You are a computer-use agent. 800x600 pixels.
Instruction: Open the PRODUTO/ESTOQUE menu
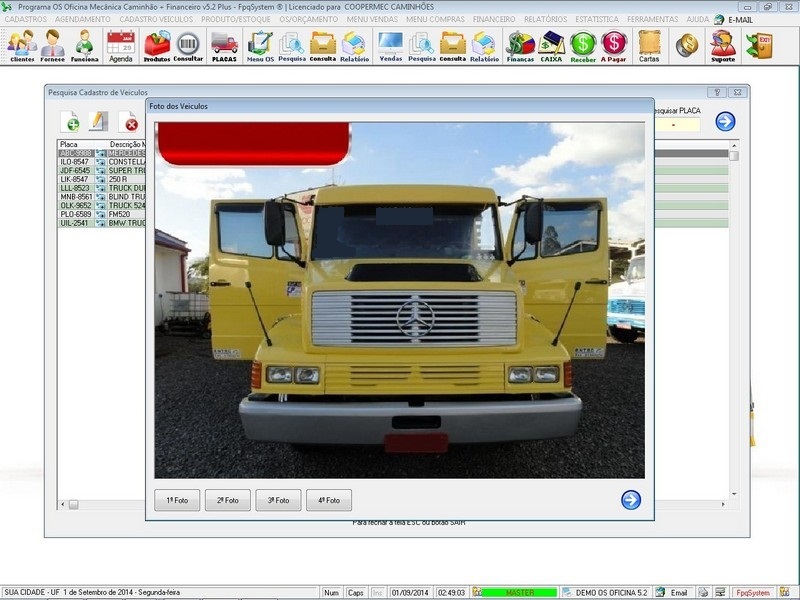tap(236, 19)
